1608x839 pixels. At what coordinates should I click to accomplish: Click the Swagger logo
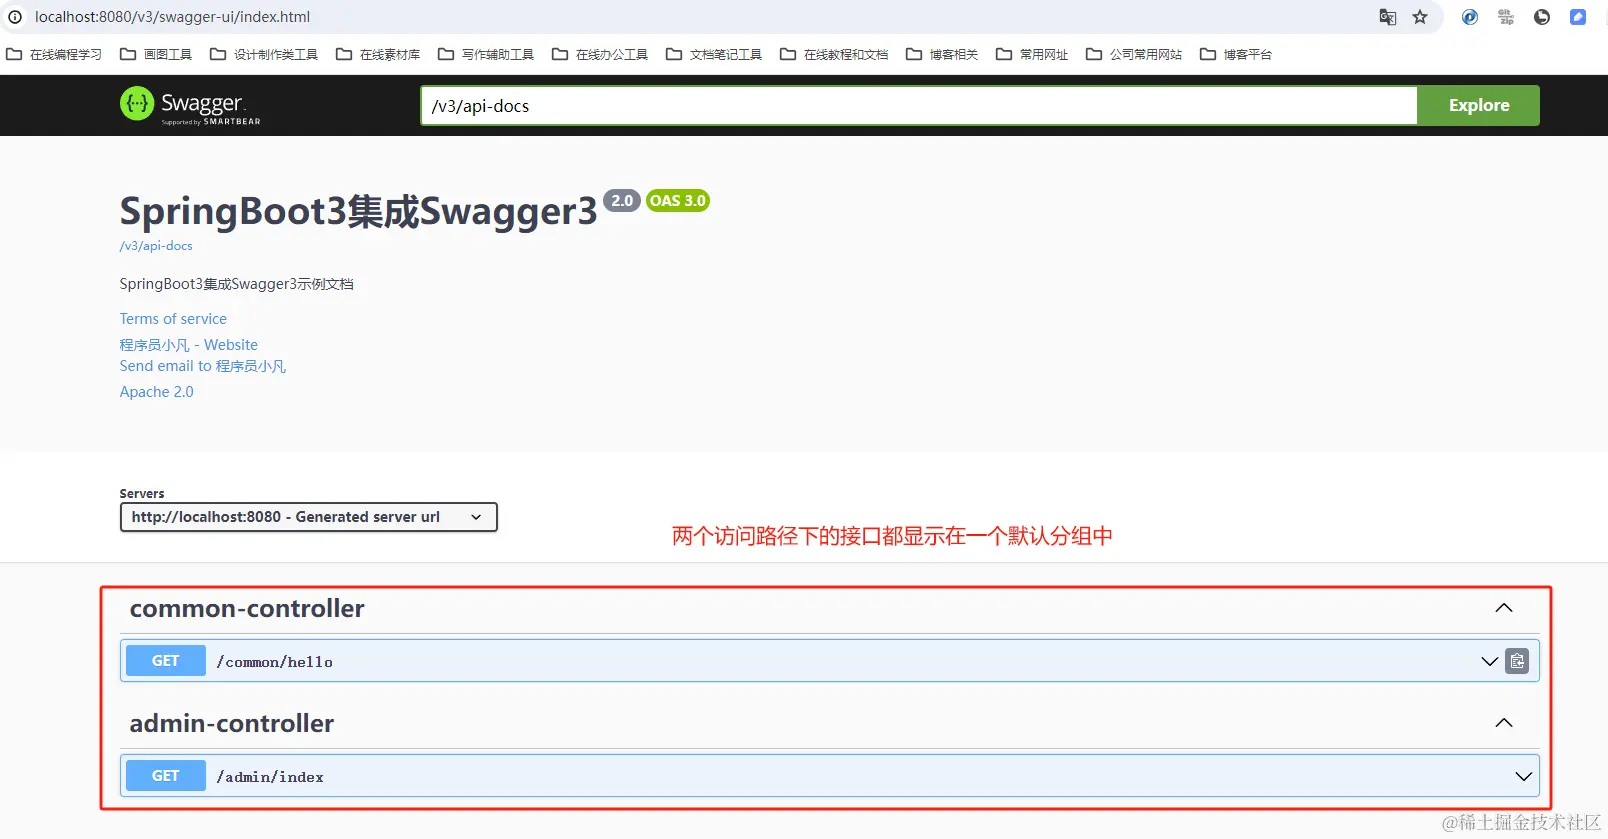point(190,105)
